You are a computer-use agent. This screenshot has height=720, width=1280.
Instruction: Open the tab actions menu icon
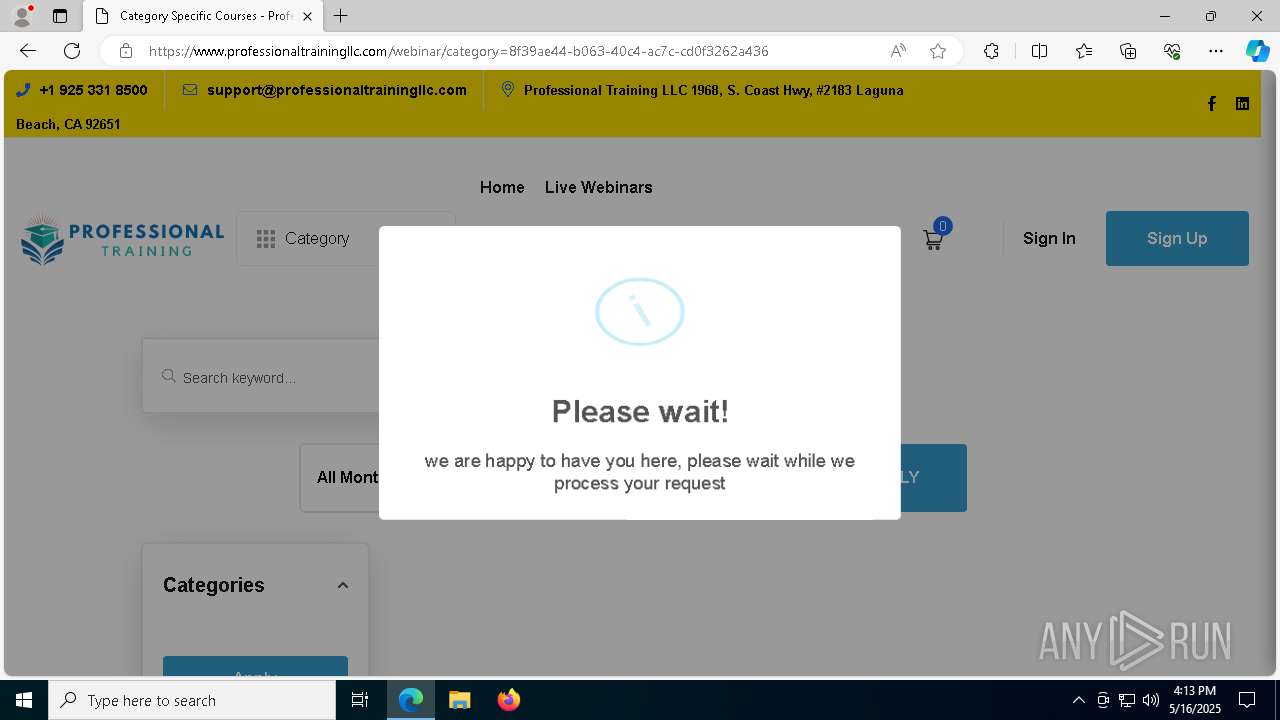click(60, 16)
